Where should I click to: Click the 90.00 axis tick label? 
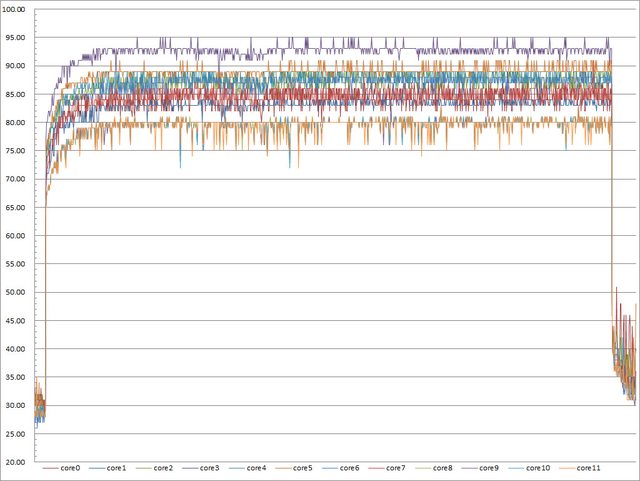coord(17,66)
